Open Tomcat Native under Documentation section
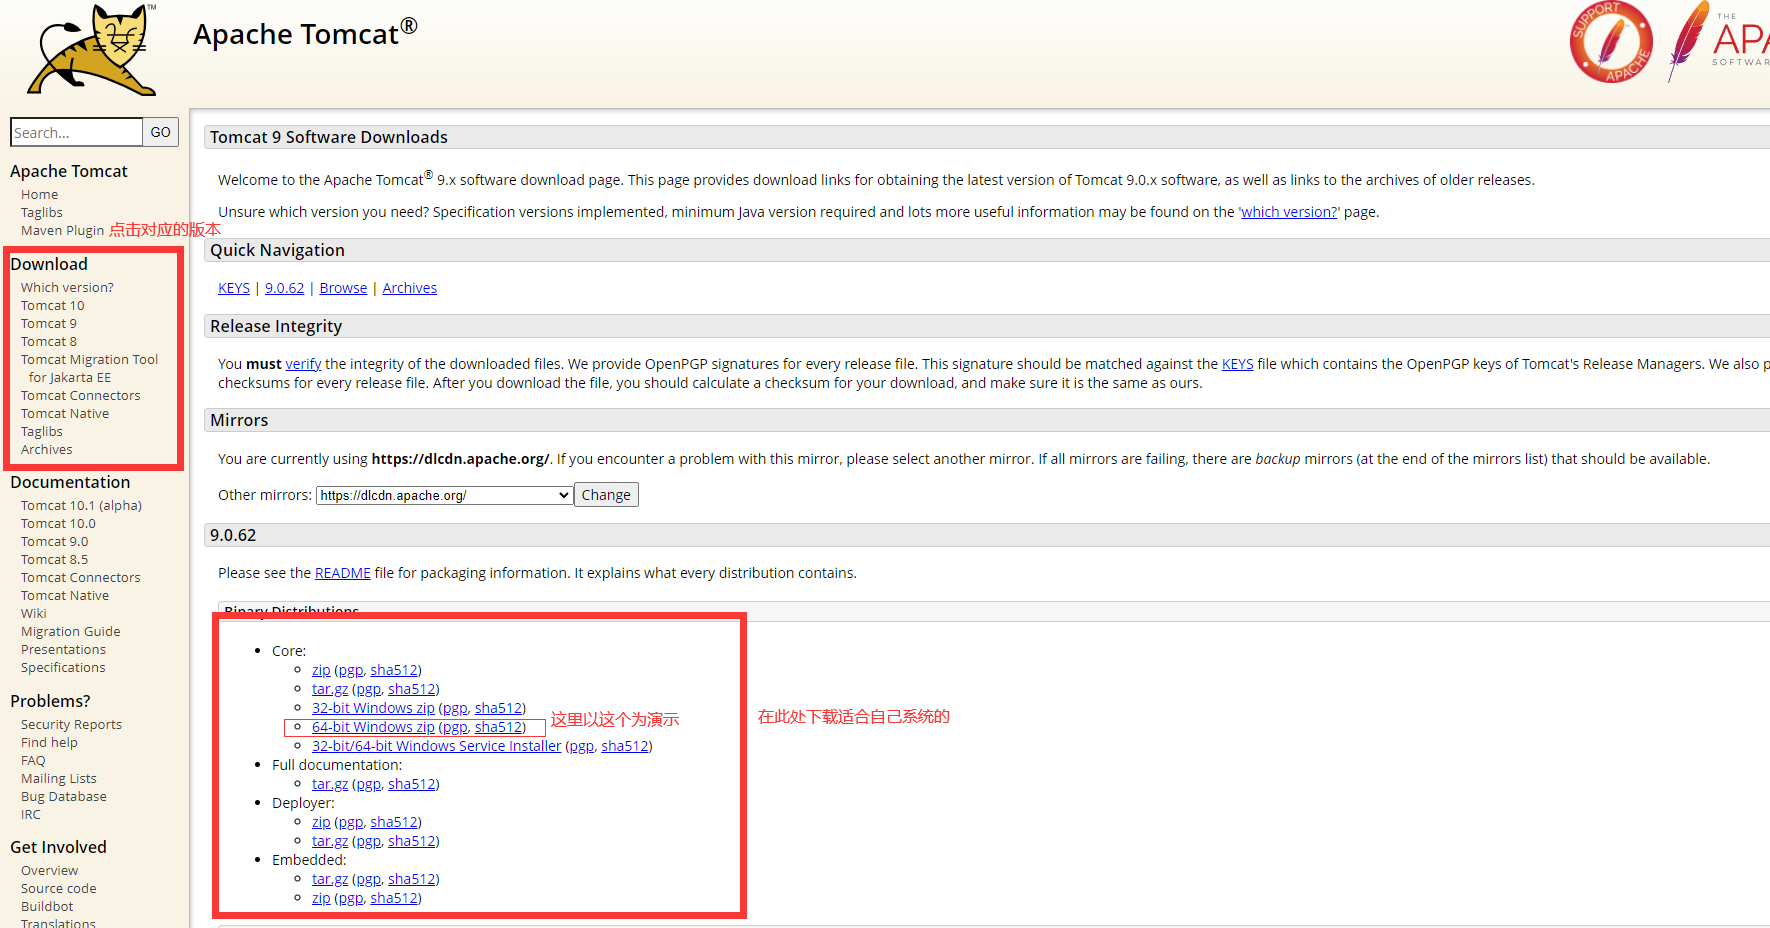Viewport: 1770px width, 928px height. pyautogui.click(x=65, y=596)
